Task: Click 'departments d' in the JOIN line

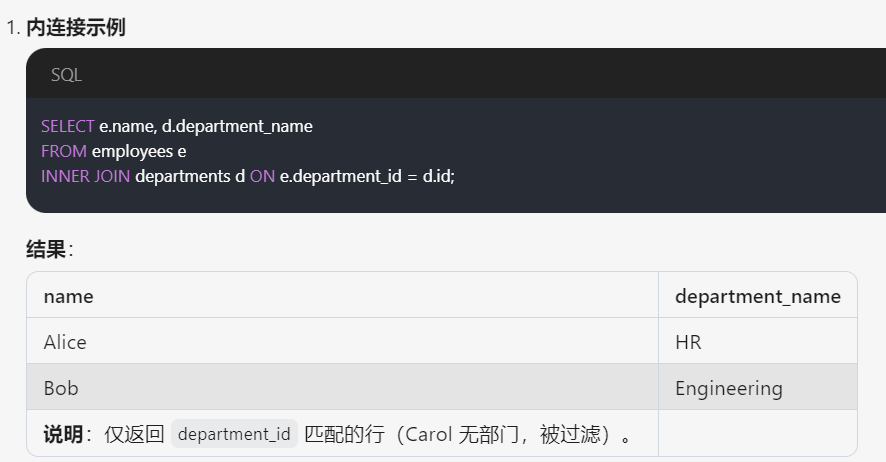Action: click(190, 176)
